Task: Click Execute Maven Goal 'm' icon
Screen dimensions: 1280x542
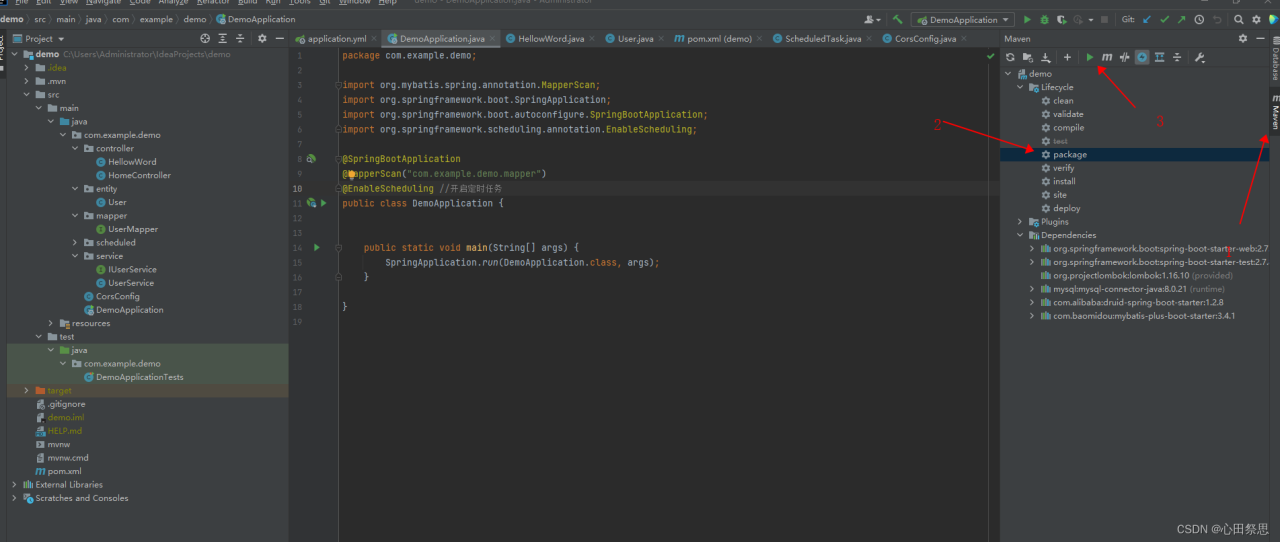Action: click(x=1106, y=58)
